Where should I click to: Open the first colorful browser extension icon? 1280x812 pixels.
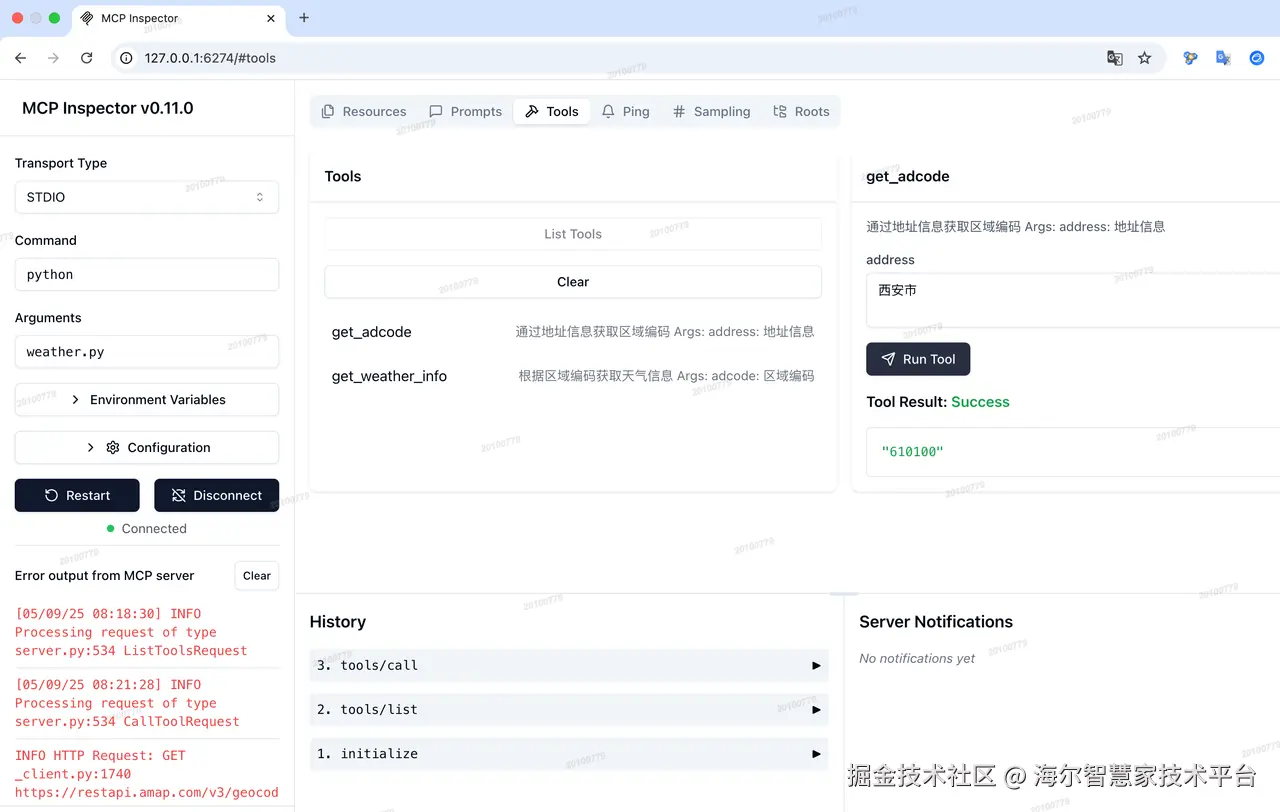pyautogui.click(x=1190, y=58)
